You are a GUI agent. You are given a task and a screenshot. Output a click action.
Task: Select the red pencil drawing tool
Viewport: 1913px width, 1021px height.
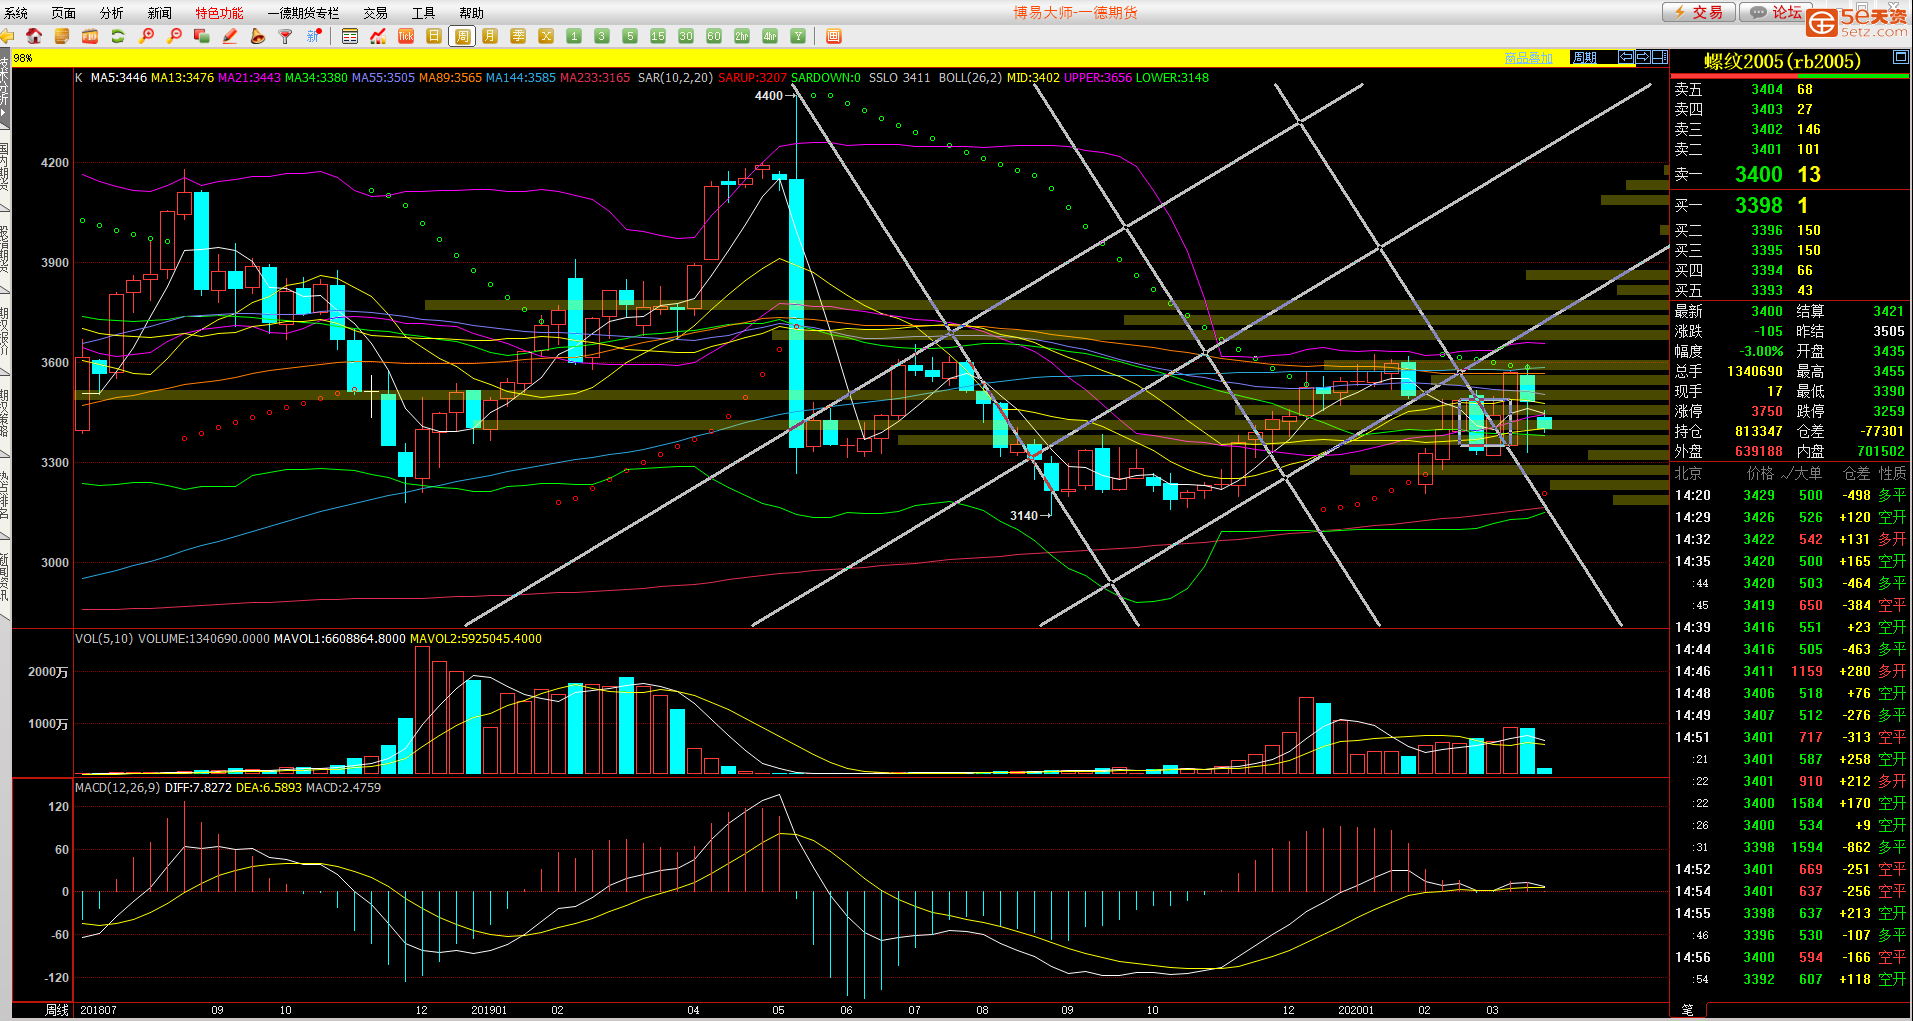[x=230, y=36]
